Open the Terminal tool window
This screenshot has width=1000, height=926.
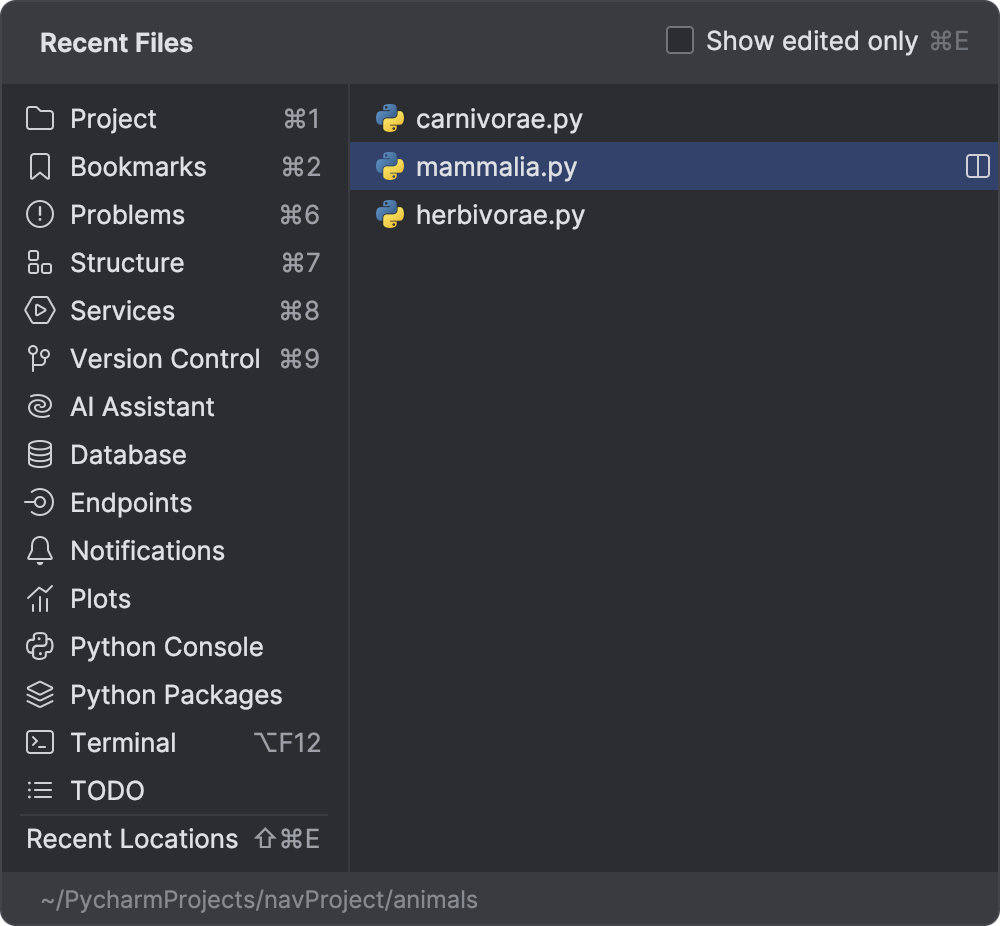pos(123,743)
